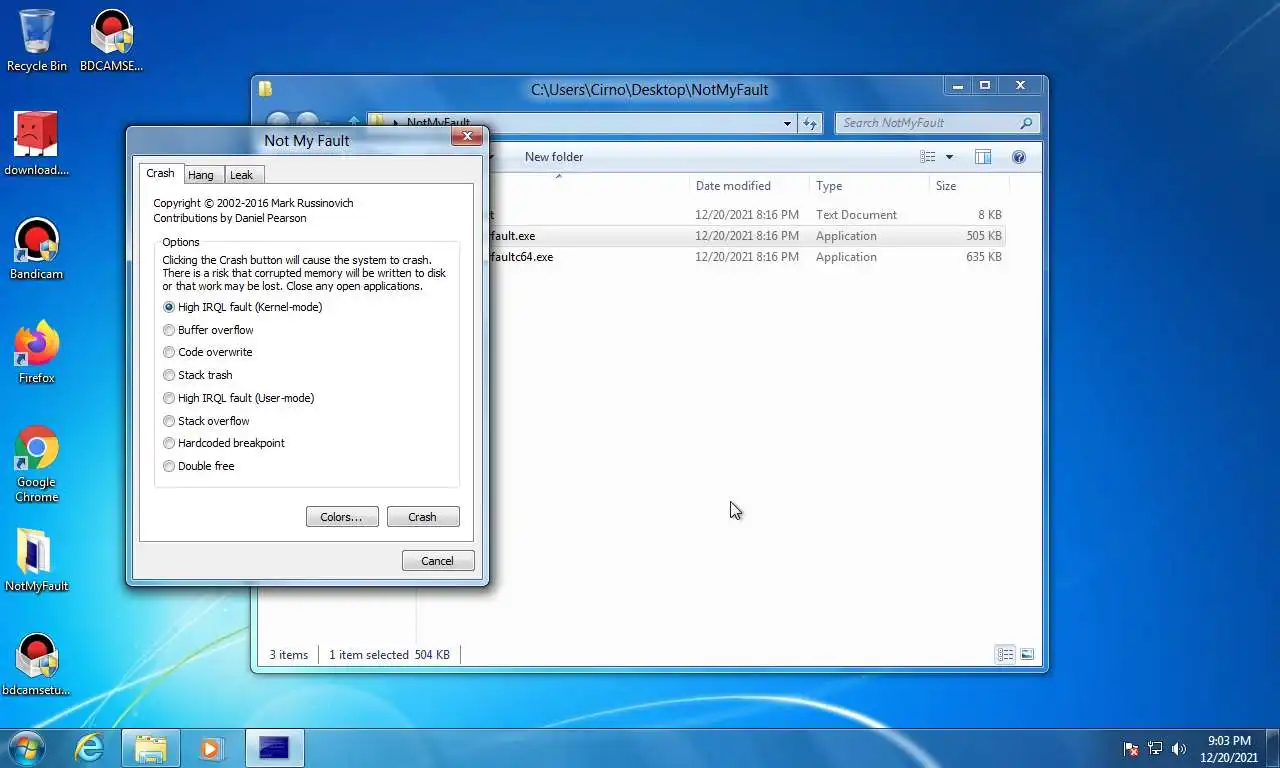The width and height of the screenshot is (1280, 768).
Task: Select the red download desktop icon
Action: (37, 143)
